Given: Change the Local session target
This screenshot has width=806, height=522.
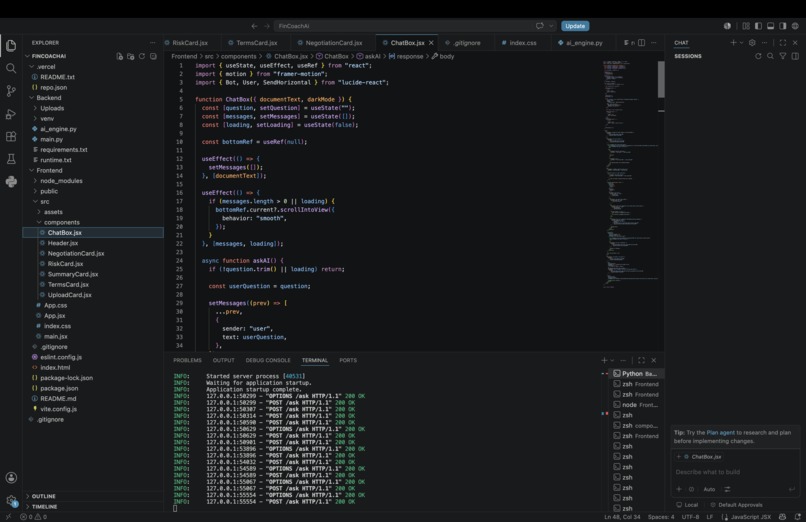Looking at the screenshot, I should (687, 505).
